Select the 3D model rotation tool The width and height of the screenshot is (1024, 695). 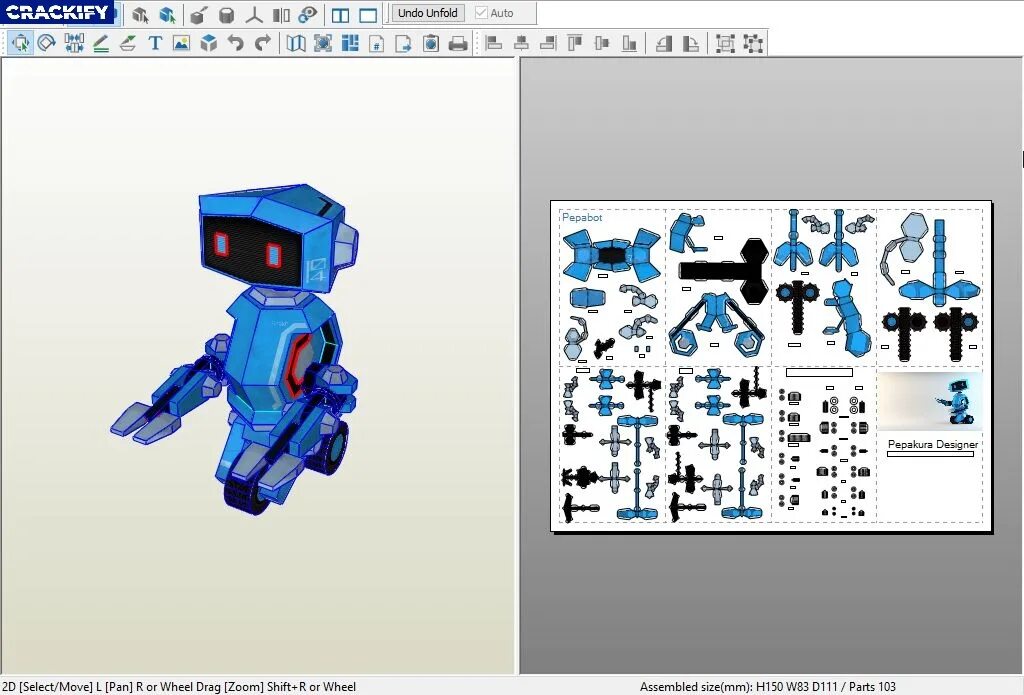coord(140,14)
